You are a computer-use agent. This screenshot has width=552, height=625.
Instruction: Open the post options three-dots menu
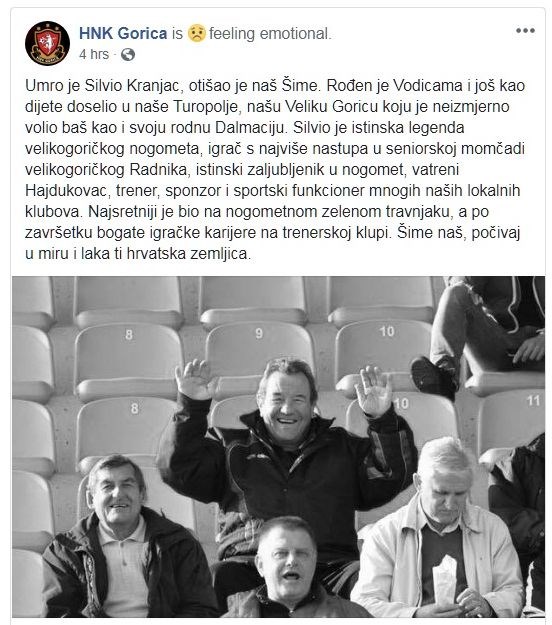525,31
